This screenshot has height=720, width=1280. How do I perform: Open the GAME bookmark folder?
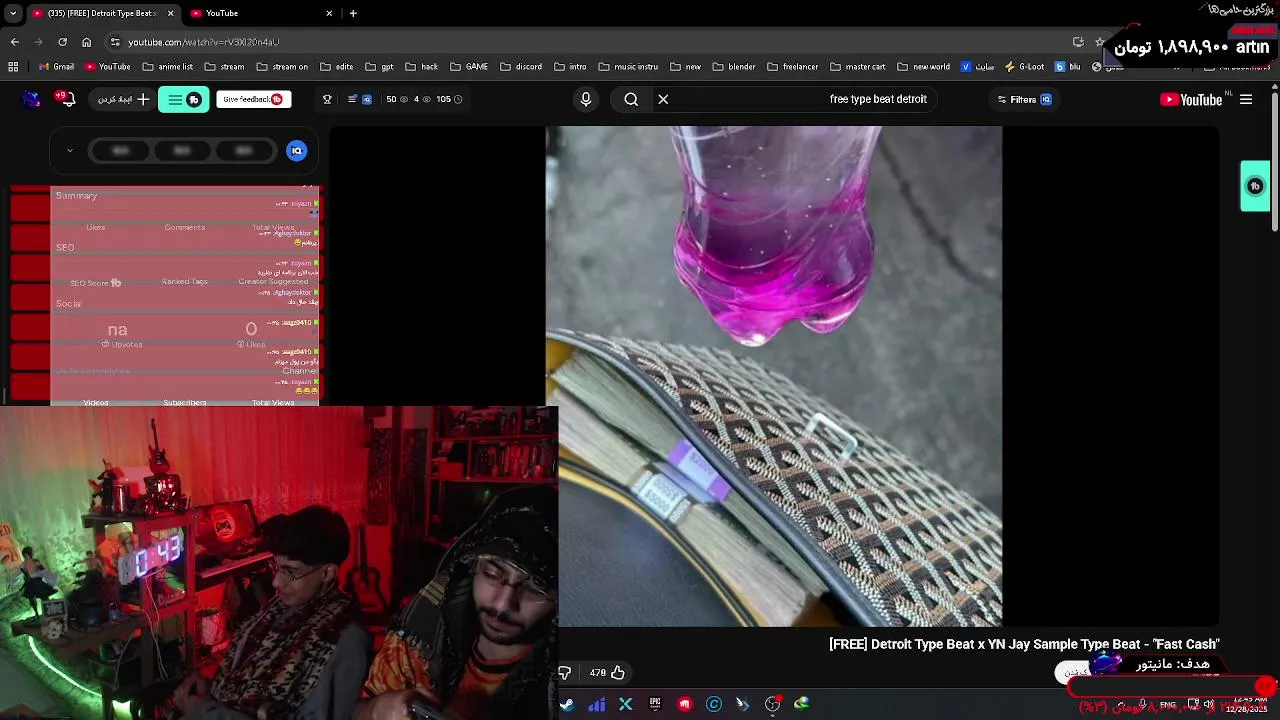469,67
